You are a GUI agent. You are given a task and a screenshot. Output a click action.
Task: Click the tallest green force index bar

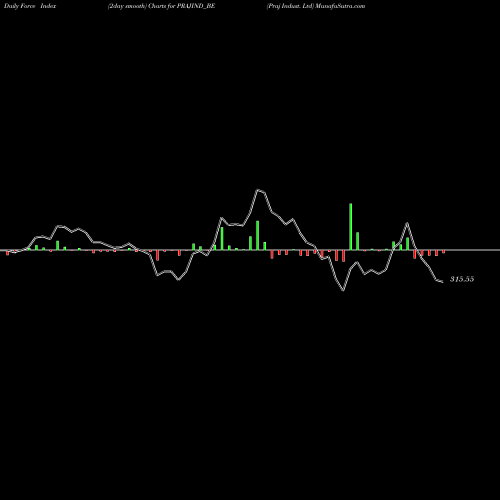351,226
